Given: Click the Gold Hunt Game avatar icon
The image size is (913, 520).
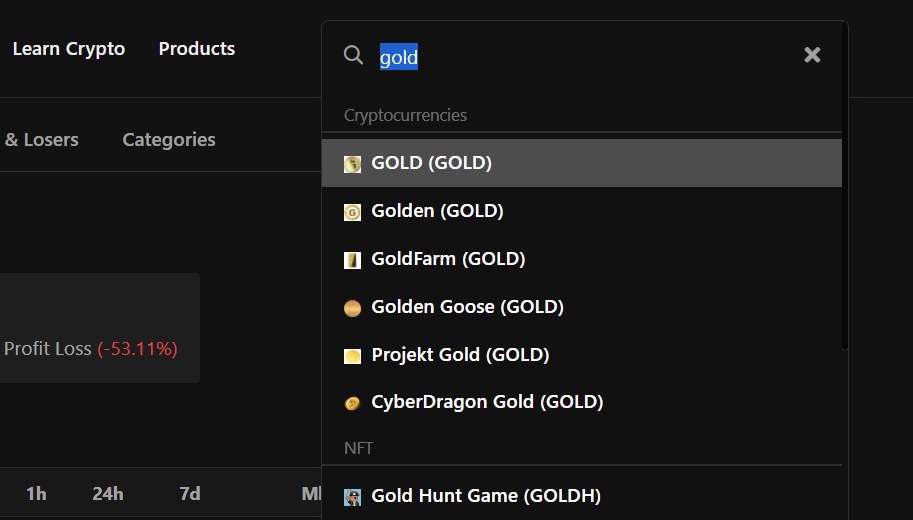Looking at the screenshot, I should click(x=352, y=497).
